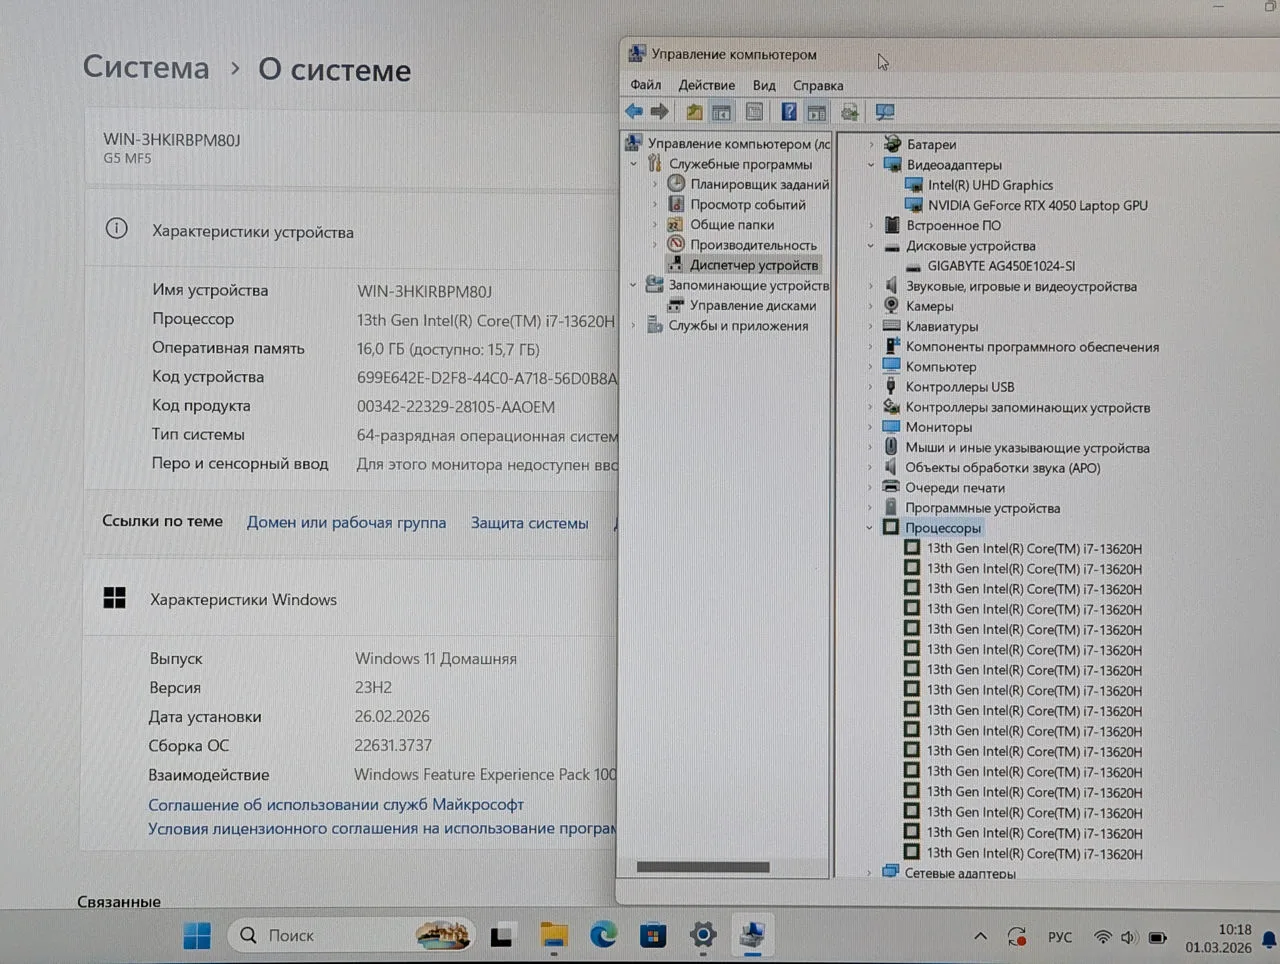Show hidden tray icons chevron
Screen dimensions: 1280x964
click(980, 937)
